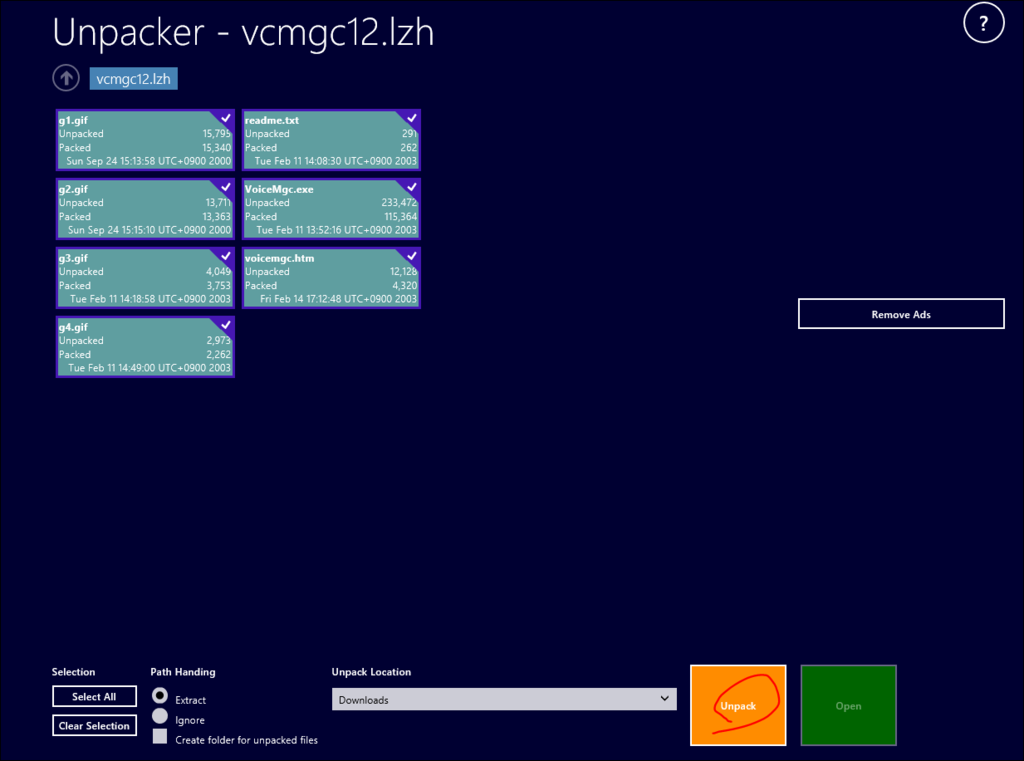Viewport: 1024px width, 761px height.
Task: Toggle the checkmark on VoiceMgc.exe tile
Action: [x=411, y=187]
